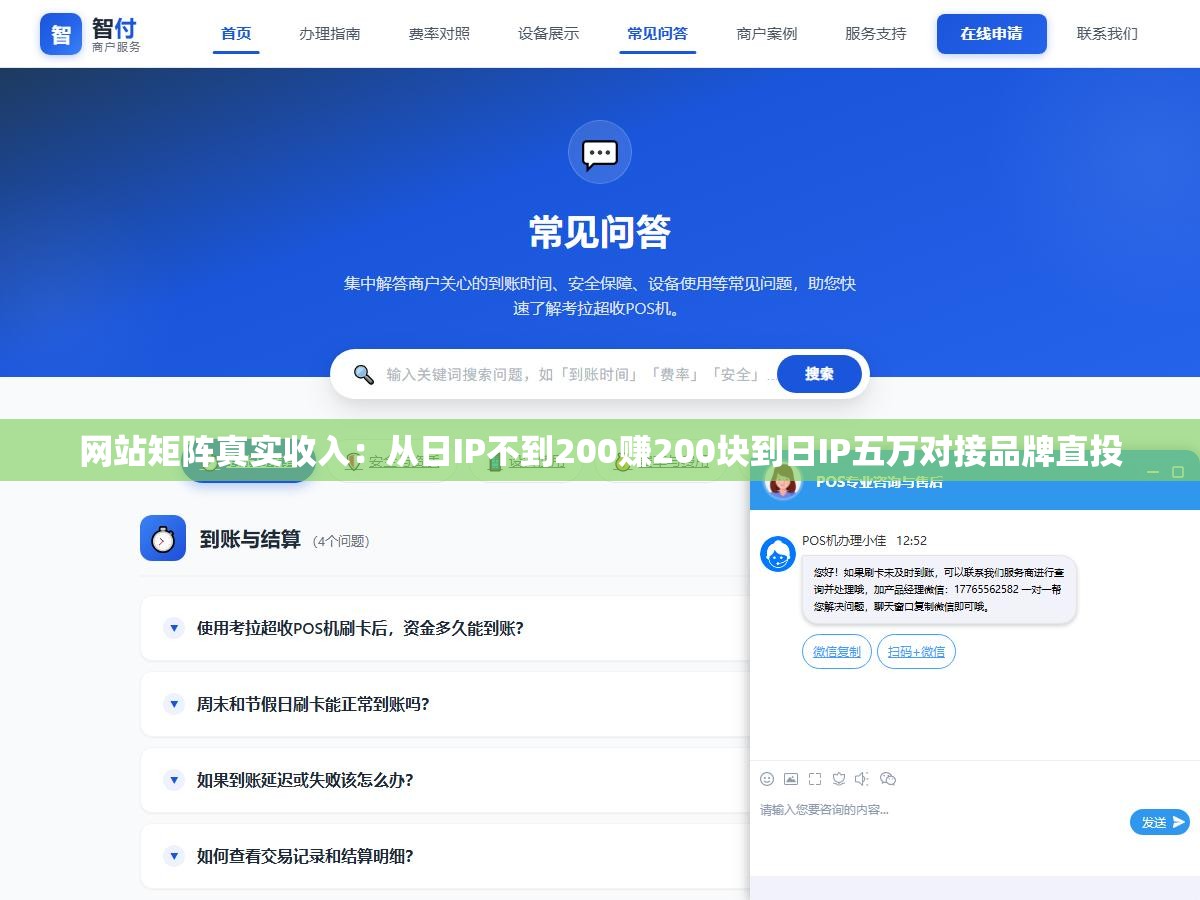1200x900 pixels.
Task: Focus the FAQ keyword search field
Action: (580, 374)
